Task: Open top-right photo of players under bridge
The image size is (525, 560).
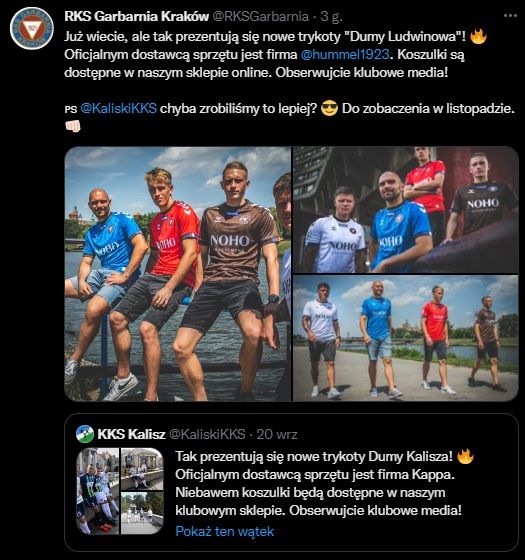Action: 406,210
